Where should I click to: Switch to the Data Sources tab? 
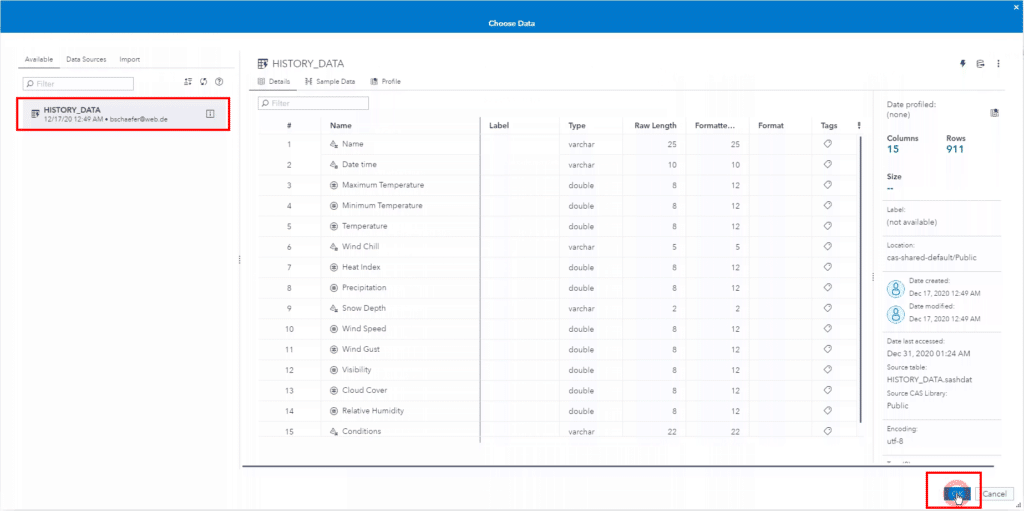(x=86, y=60)
